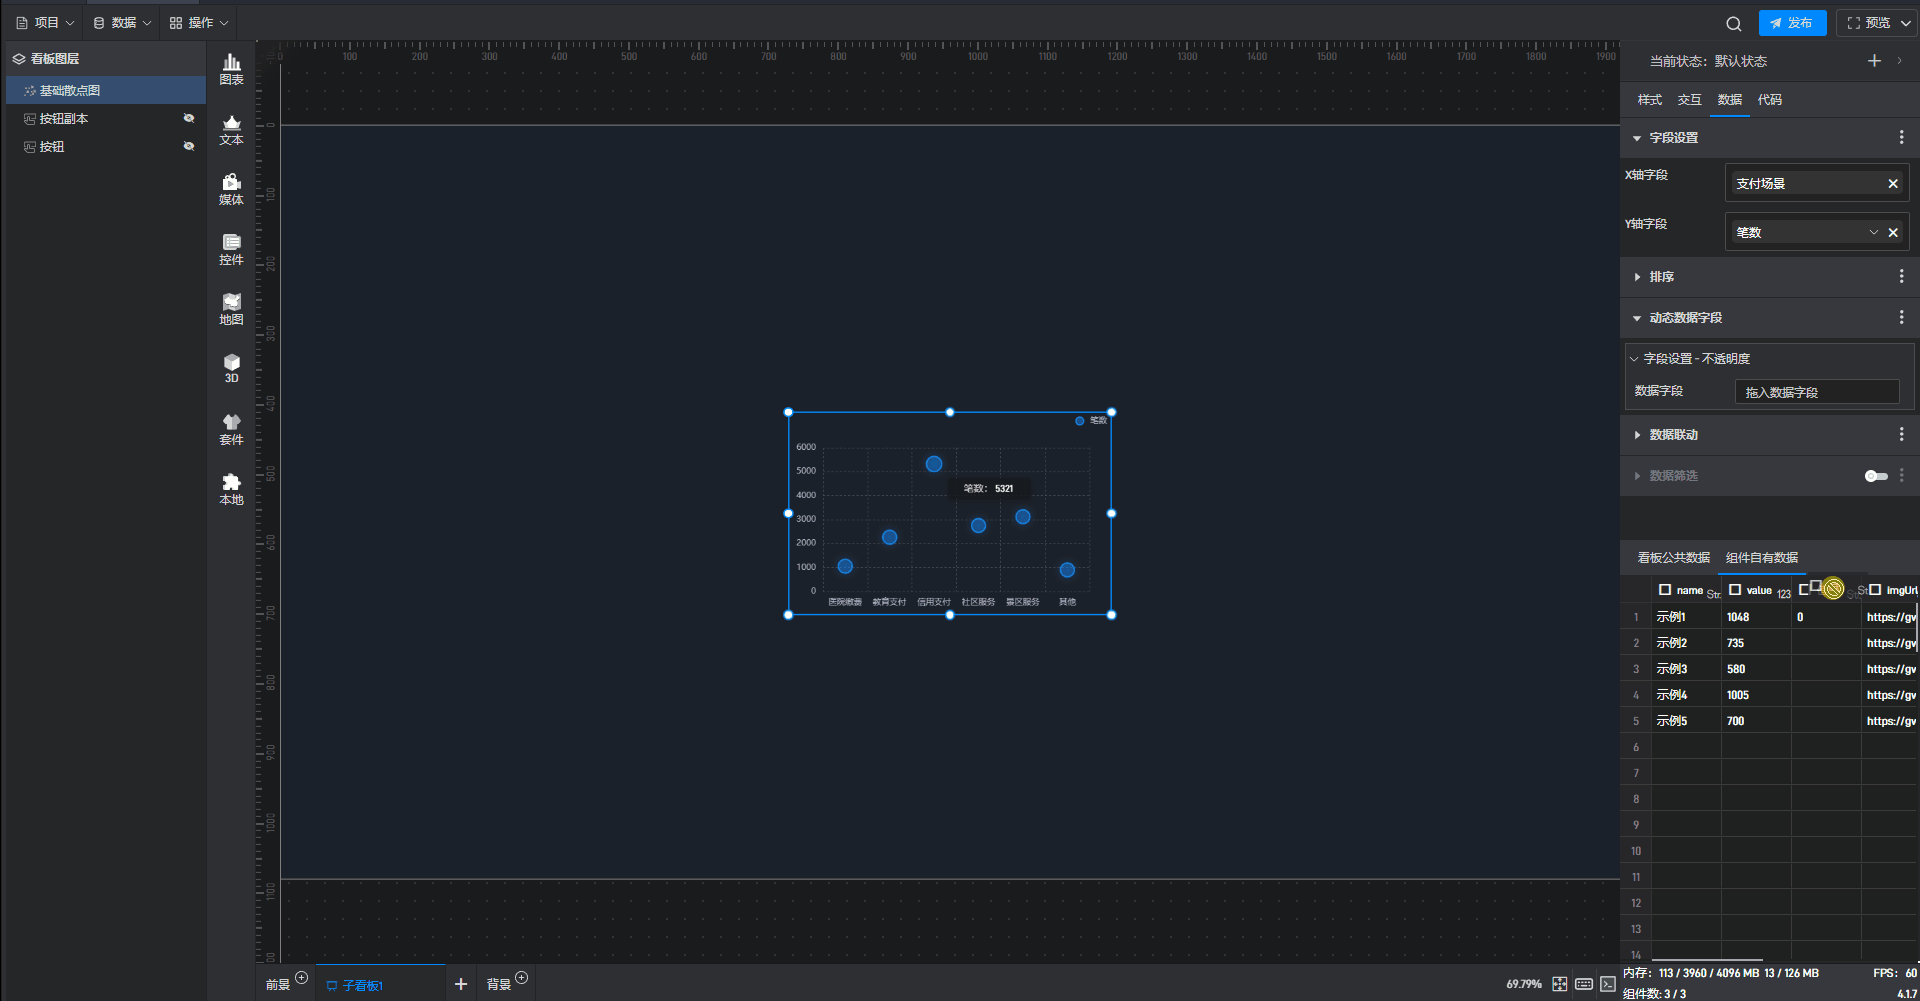Expand the 数据联动 section
1920x1001 pixels.
1673,435
